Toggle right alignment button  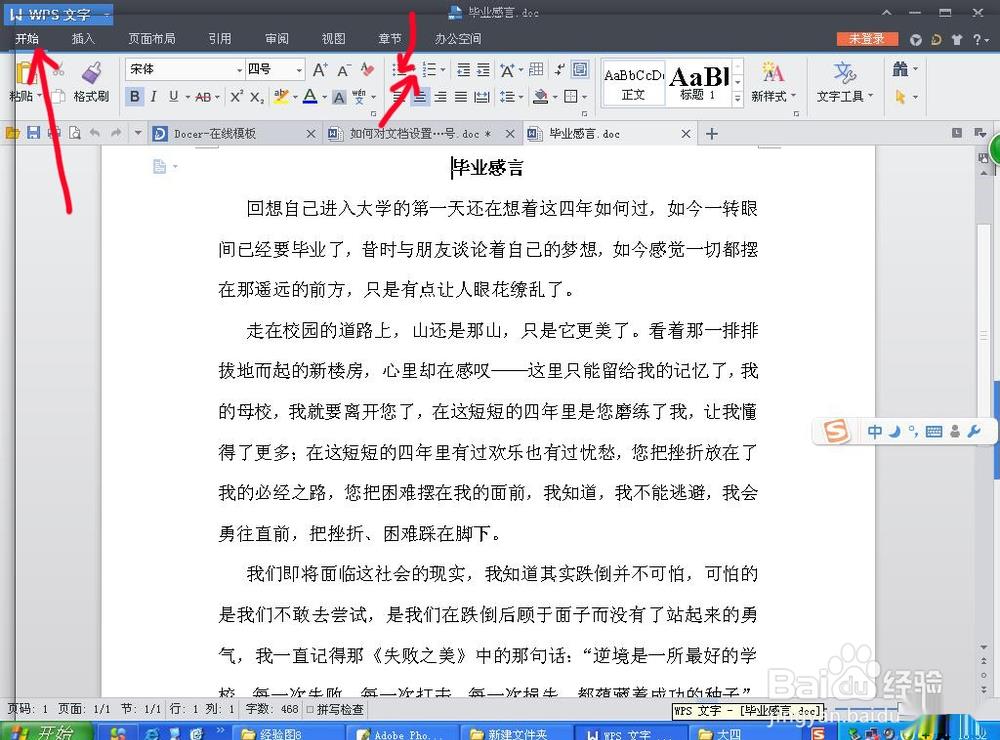[x=440, y=97]
